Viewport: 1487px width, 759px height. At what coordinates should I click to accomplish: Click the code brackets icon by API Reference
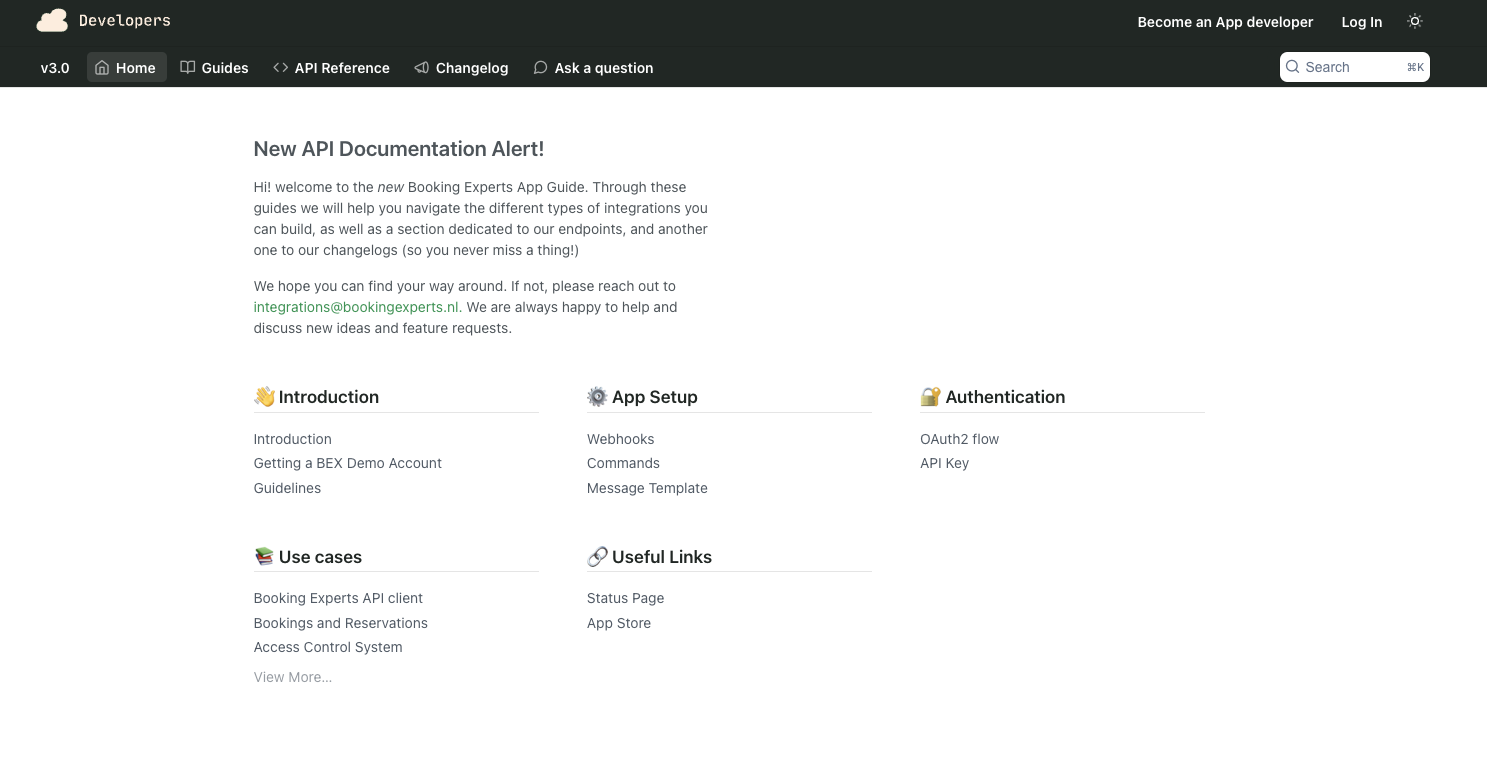pos(280,67)
